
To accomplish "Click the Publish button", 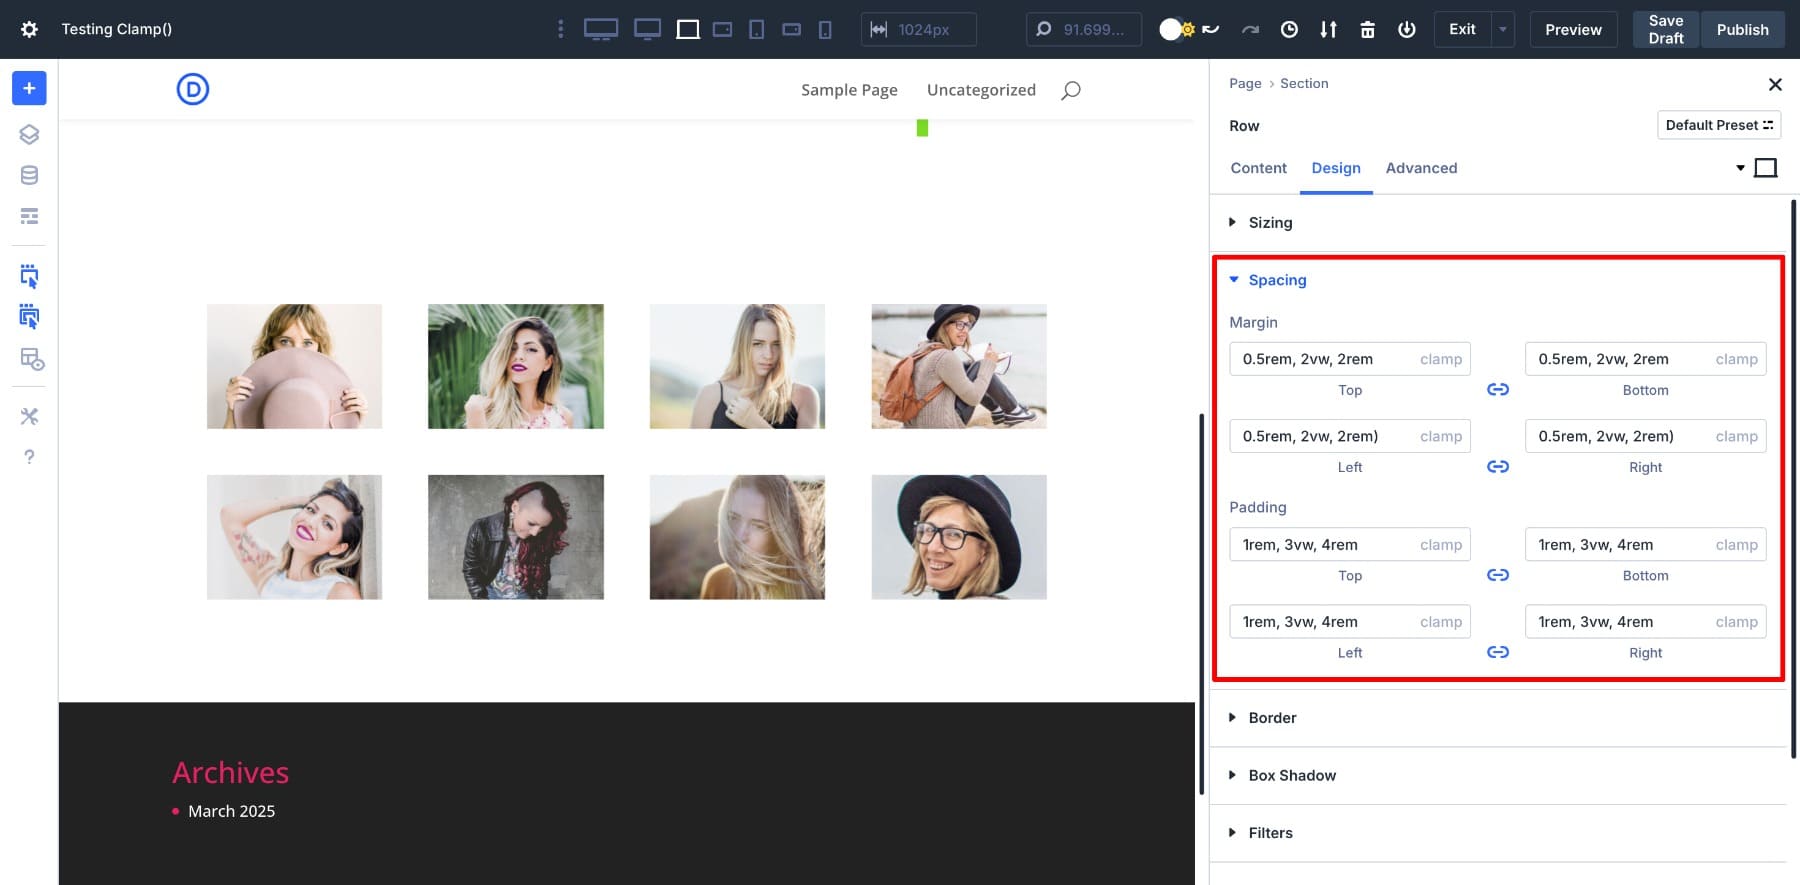I will 1742,29.
